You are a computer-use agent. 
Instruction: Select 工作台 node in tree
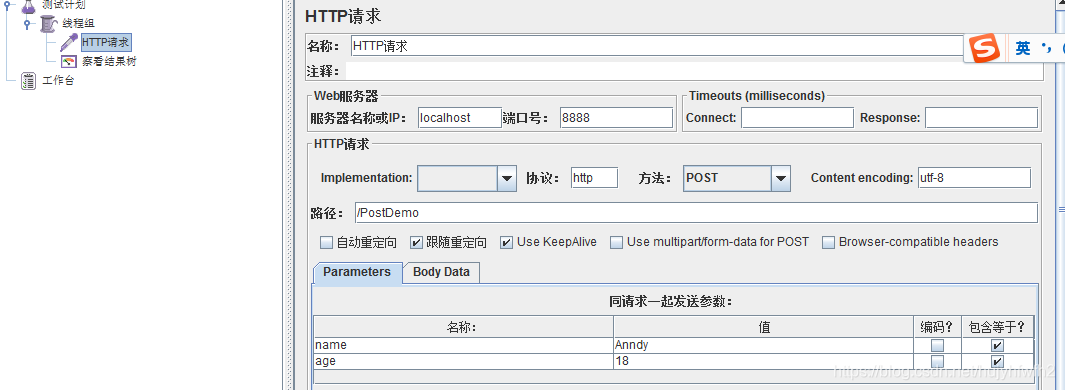(58, 81)
